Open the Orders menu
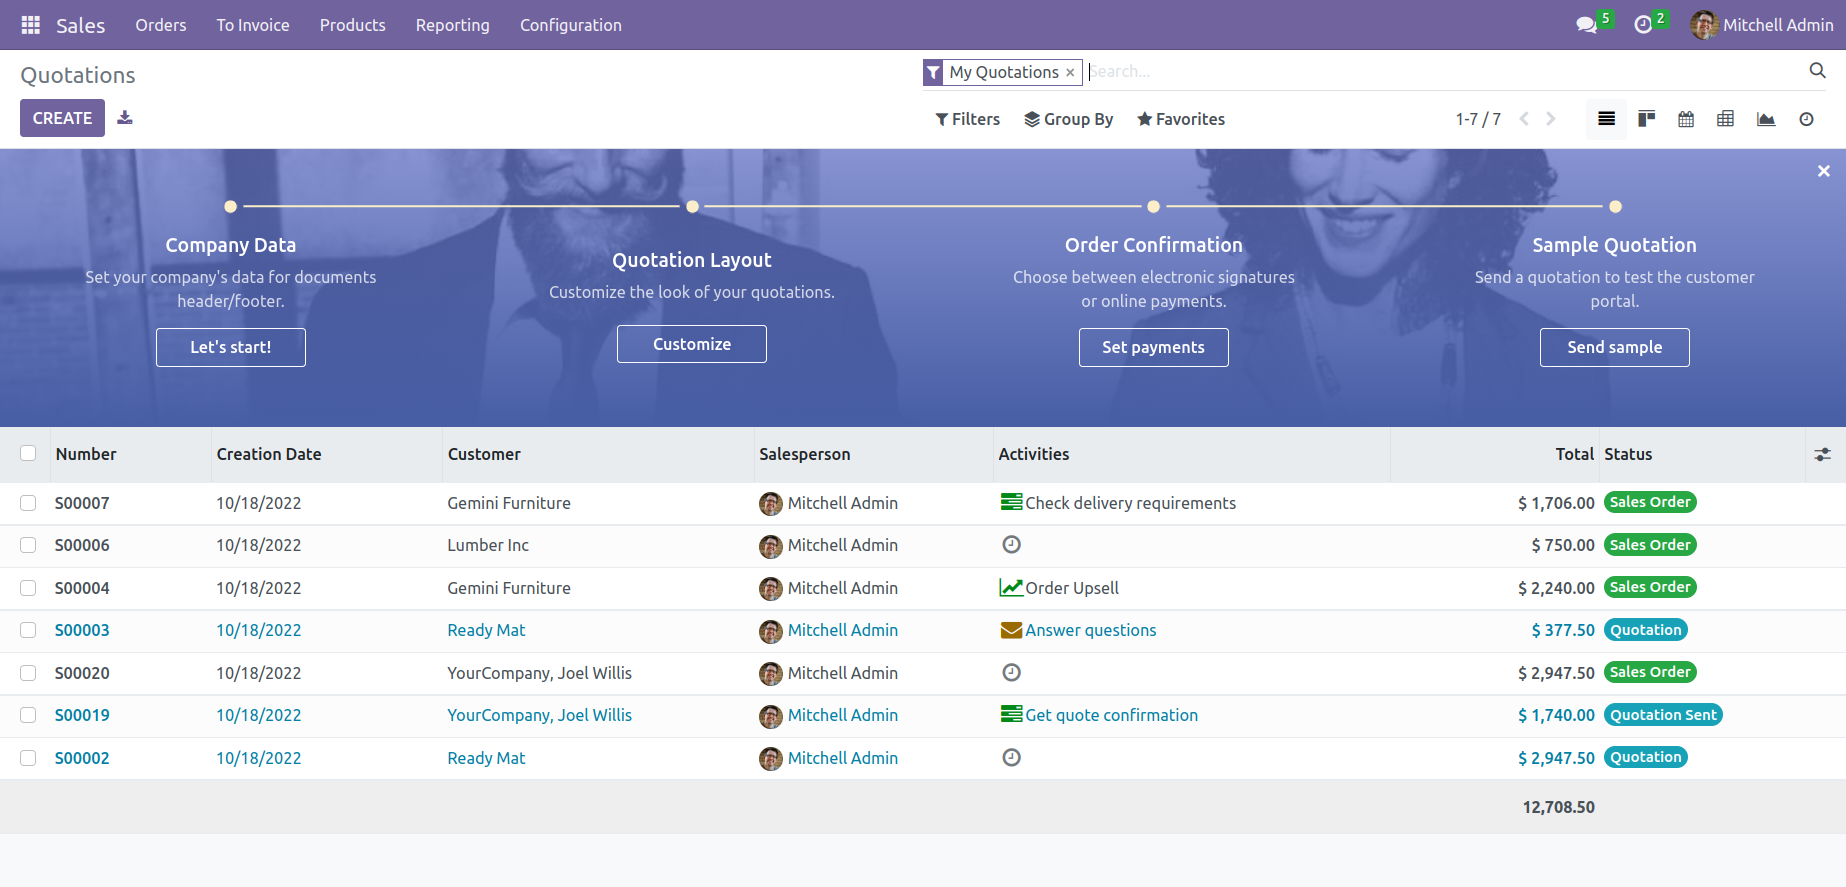Image resolution: width=1846 pixels, height=887 pixels. (161, 25)
